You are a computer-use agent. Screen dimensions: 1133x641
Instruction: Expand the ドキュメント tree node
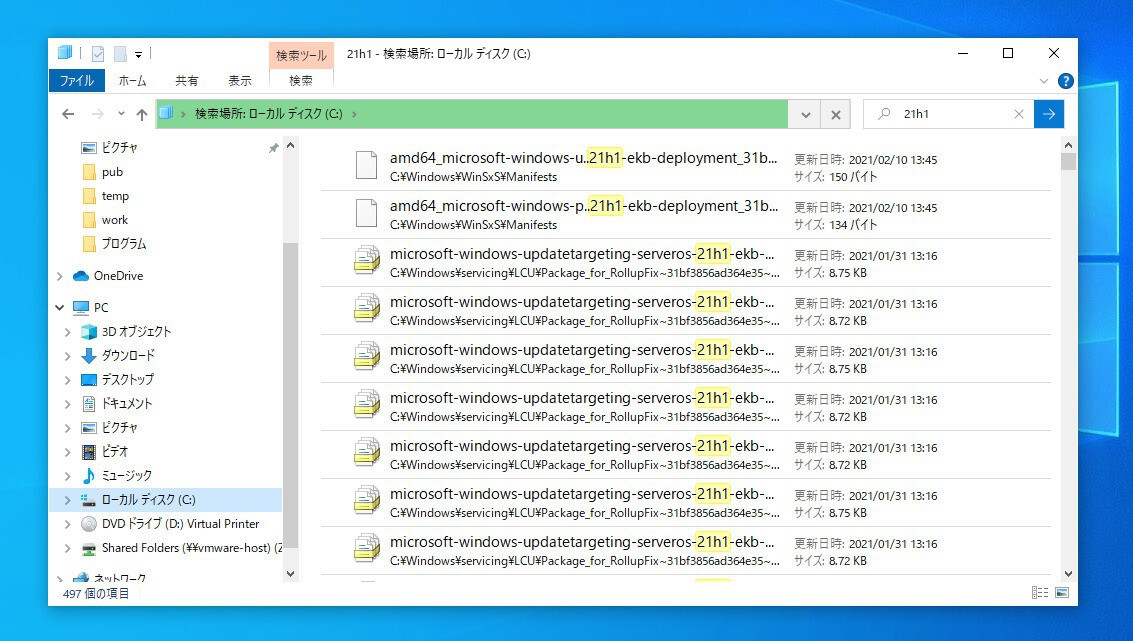click(68, 404)
